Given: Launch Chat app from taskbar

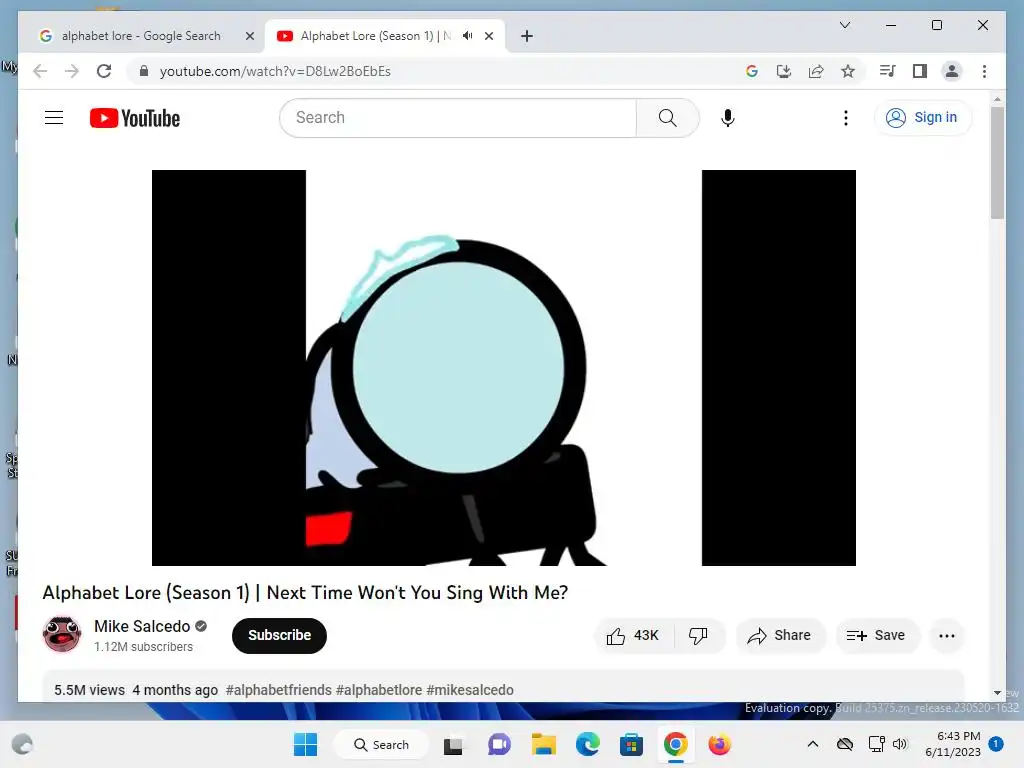Looking at the screenshot, I should pyautogui.click(x=500, y=744).
